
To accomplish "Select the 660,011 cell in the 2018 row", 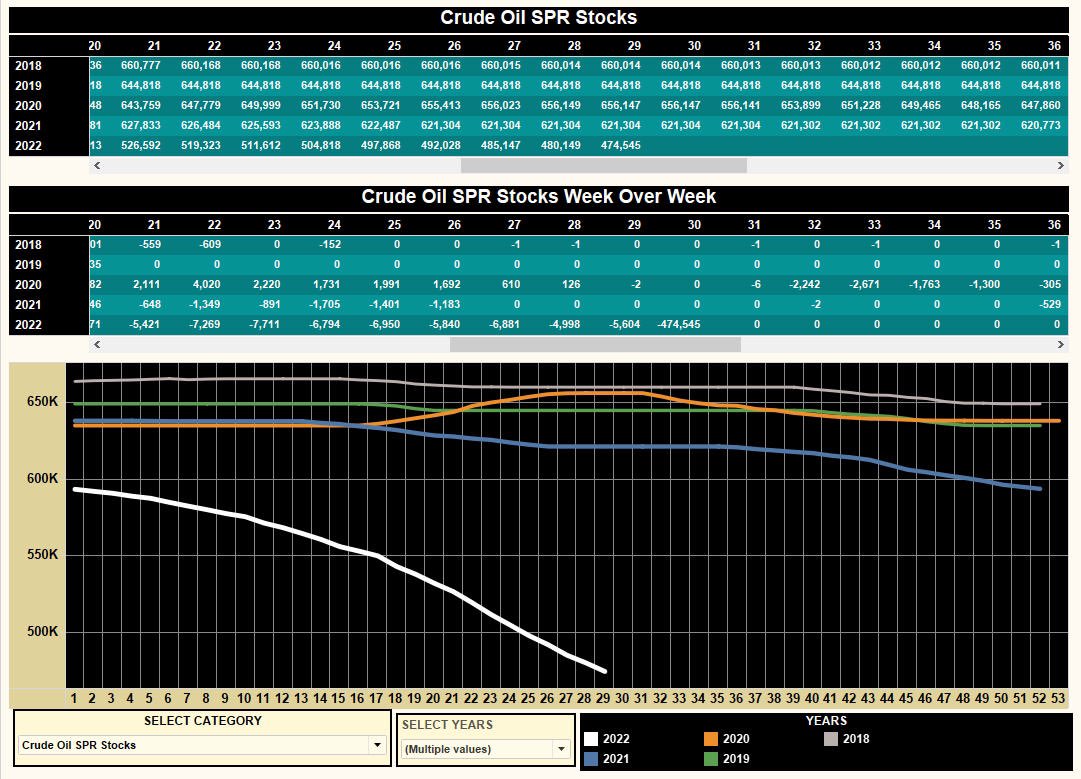I will point(1040,65).
